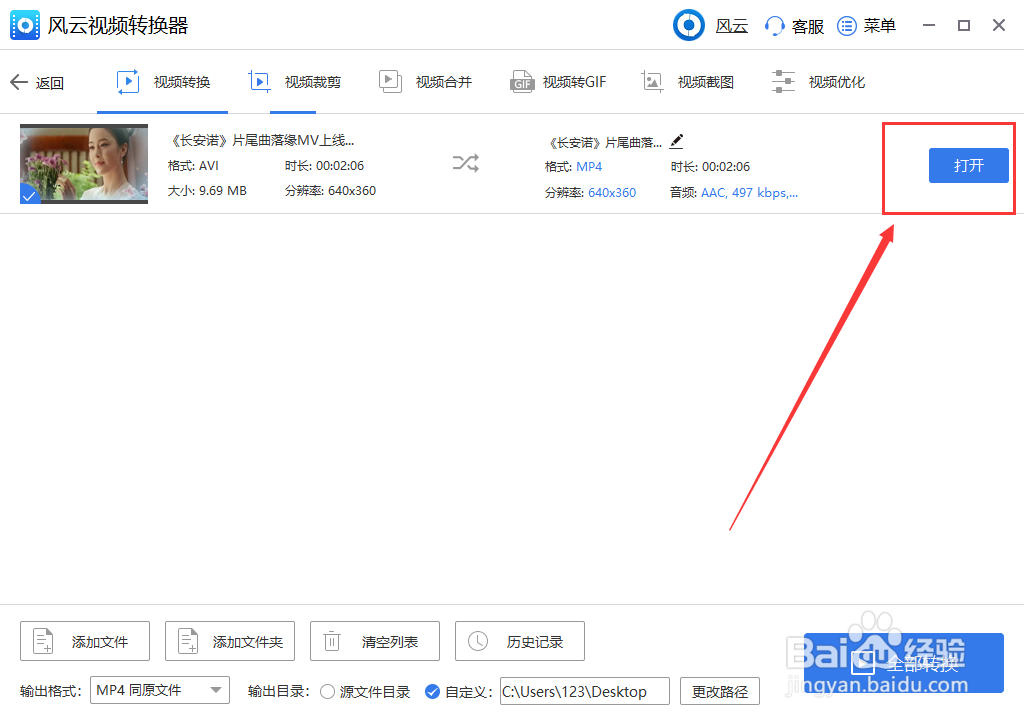Click the 打开 button
1024x720 pixels.
[x=968, y=165]
